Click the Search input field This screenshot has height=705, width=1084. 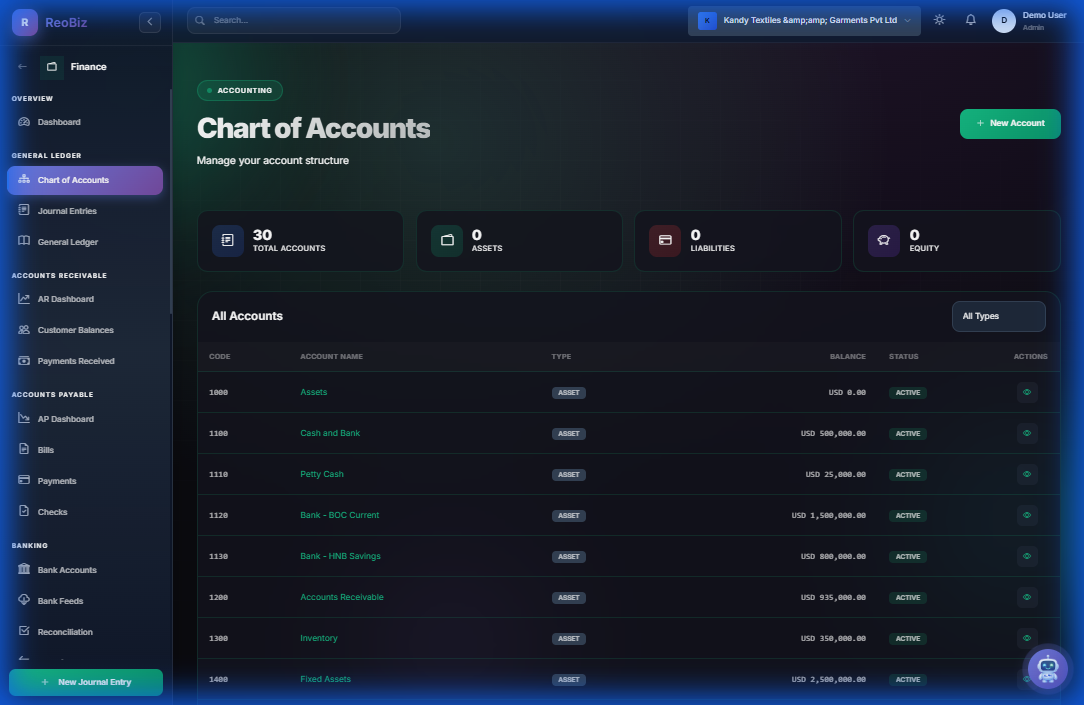[293, 20]
